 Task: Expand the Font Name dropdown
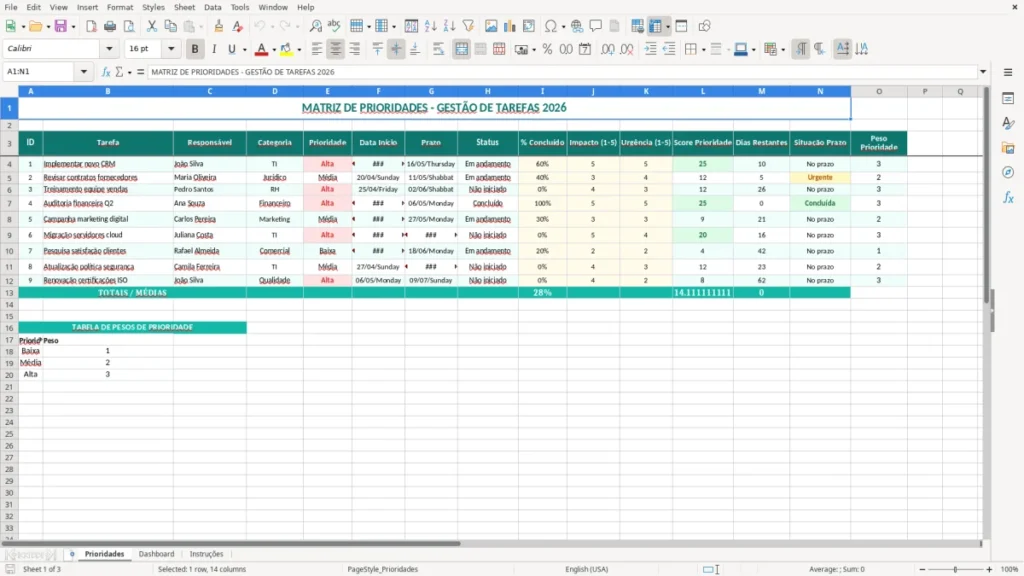109,49
